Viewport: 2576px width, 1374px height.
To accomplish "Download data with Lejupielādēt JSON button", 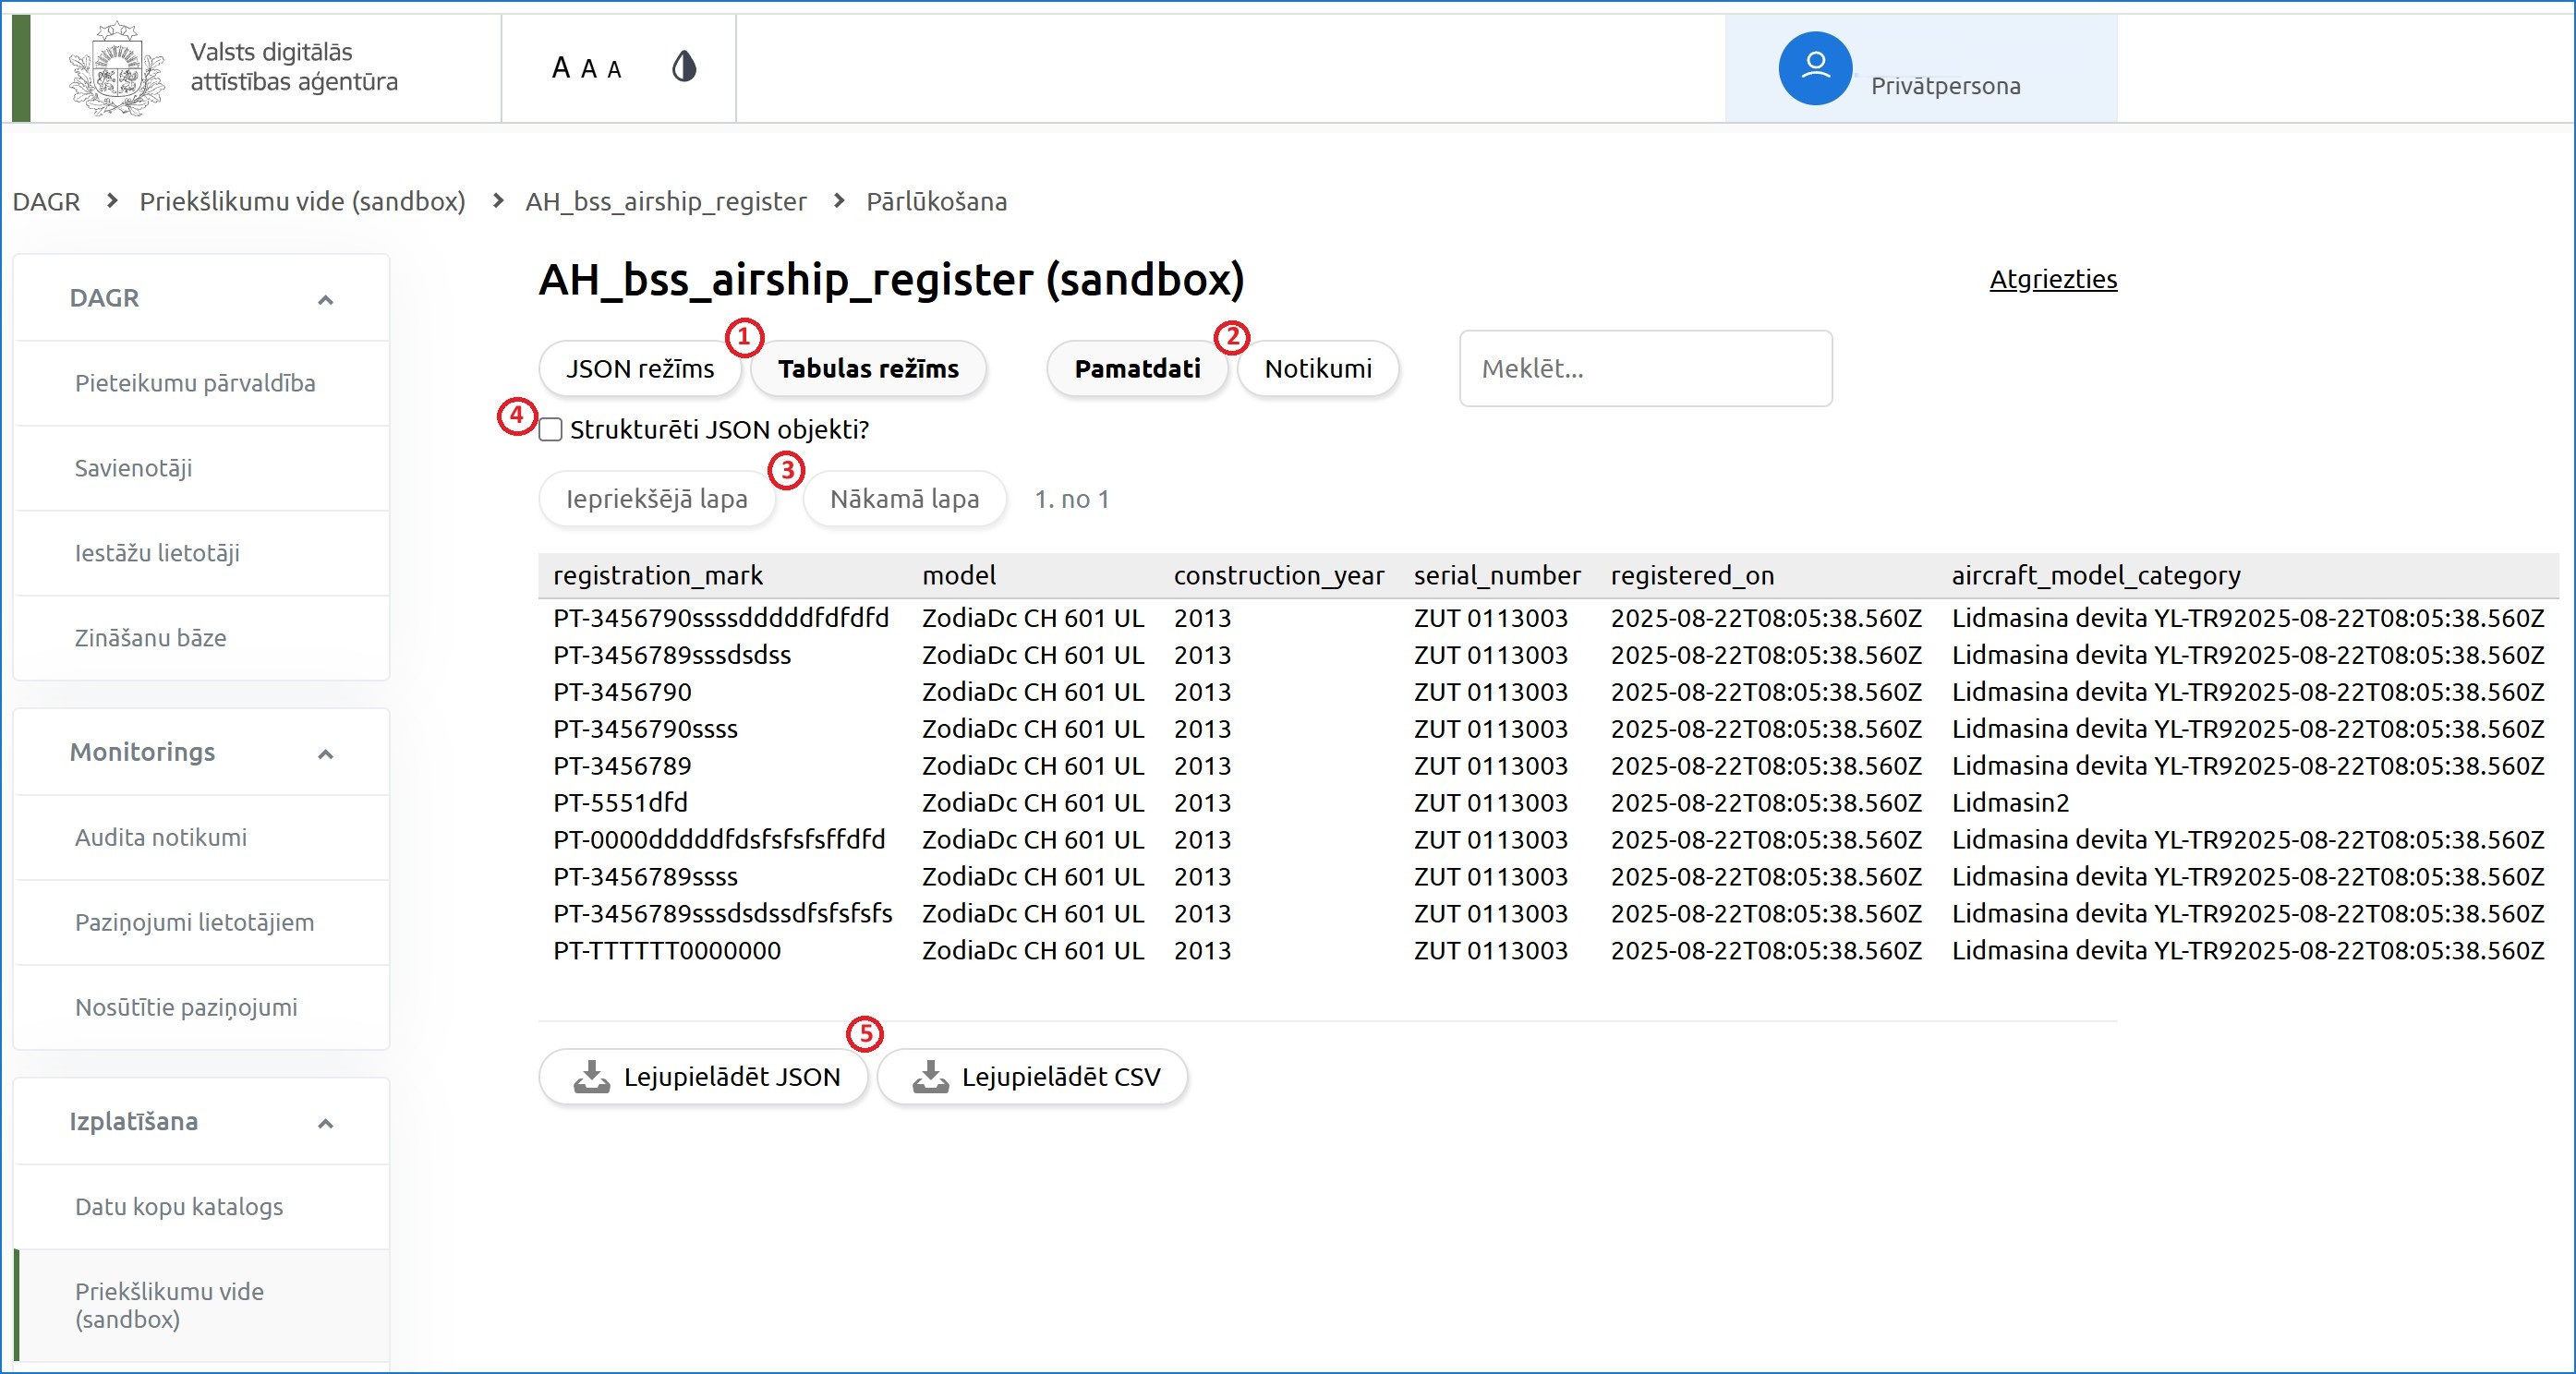I will pos(704,1077).
